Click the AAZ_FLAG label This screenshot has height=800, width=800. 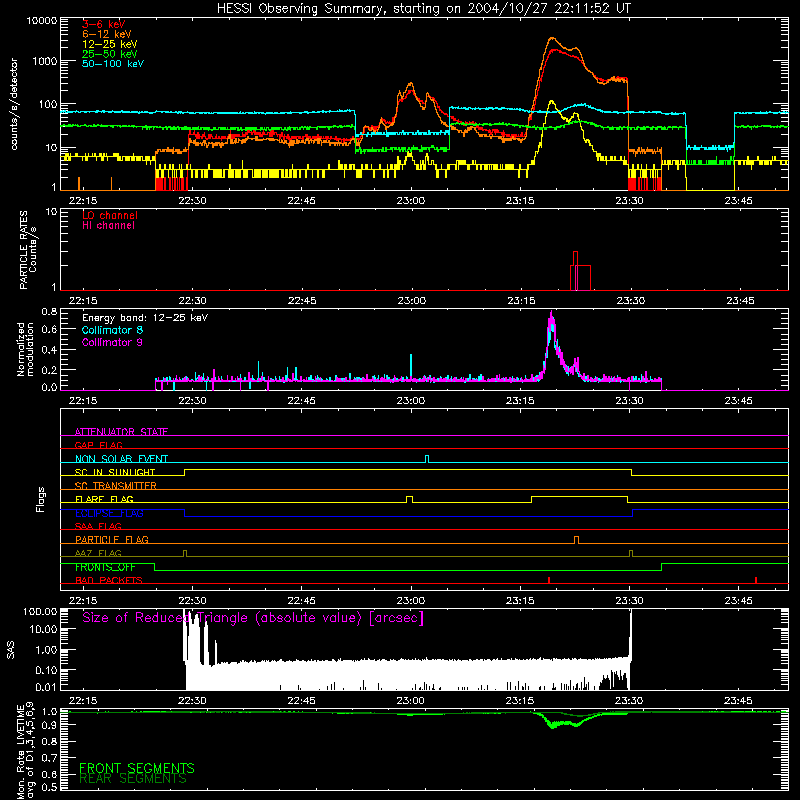point(98,553)
